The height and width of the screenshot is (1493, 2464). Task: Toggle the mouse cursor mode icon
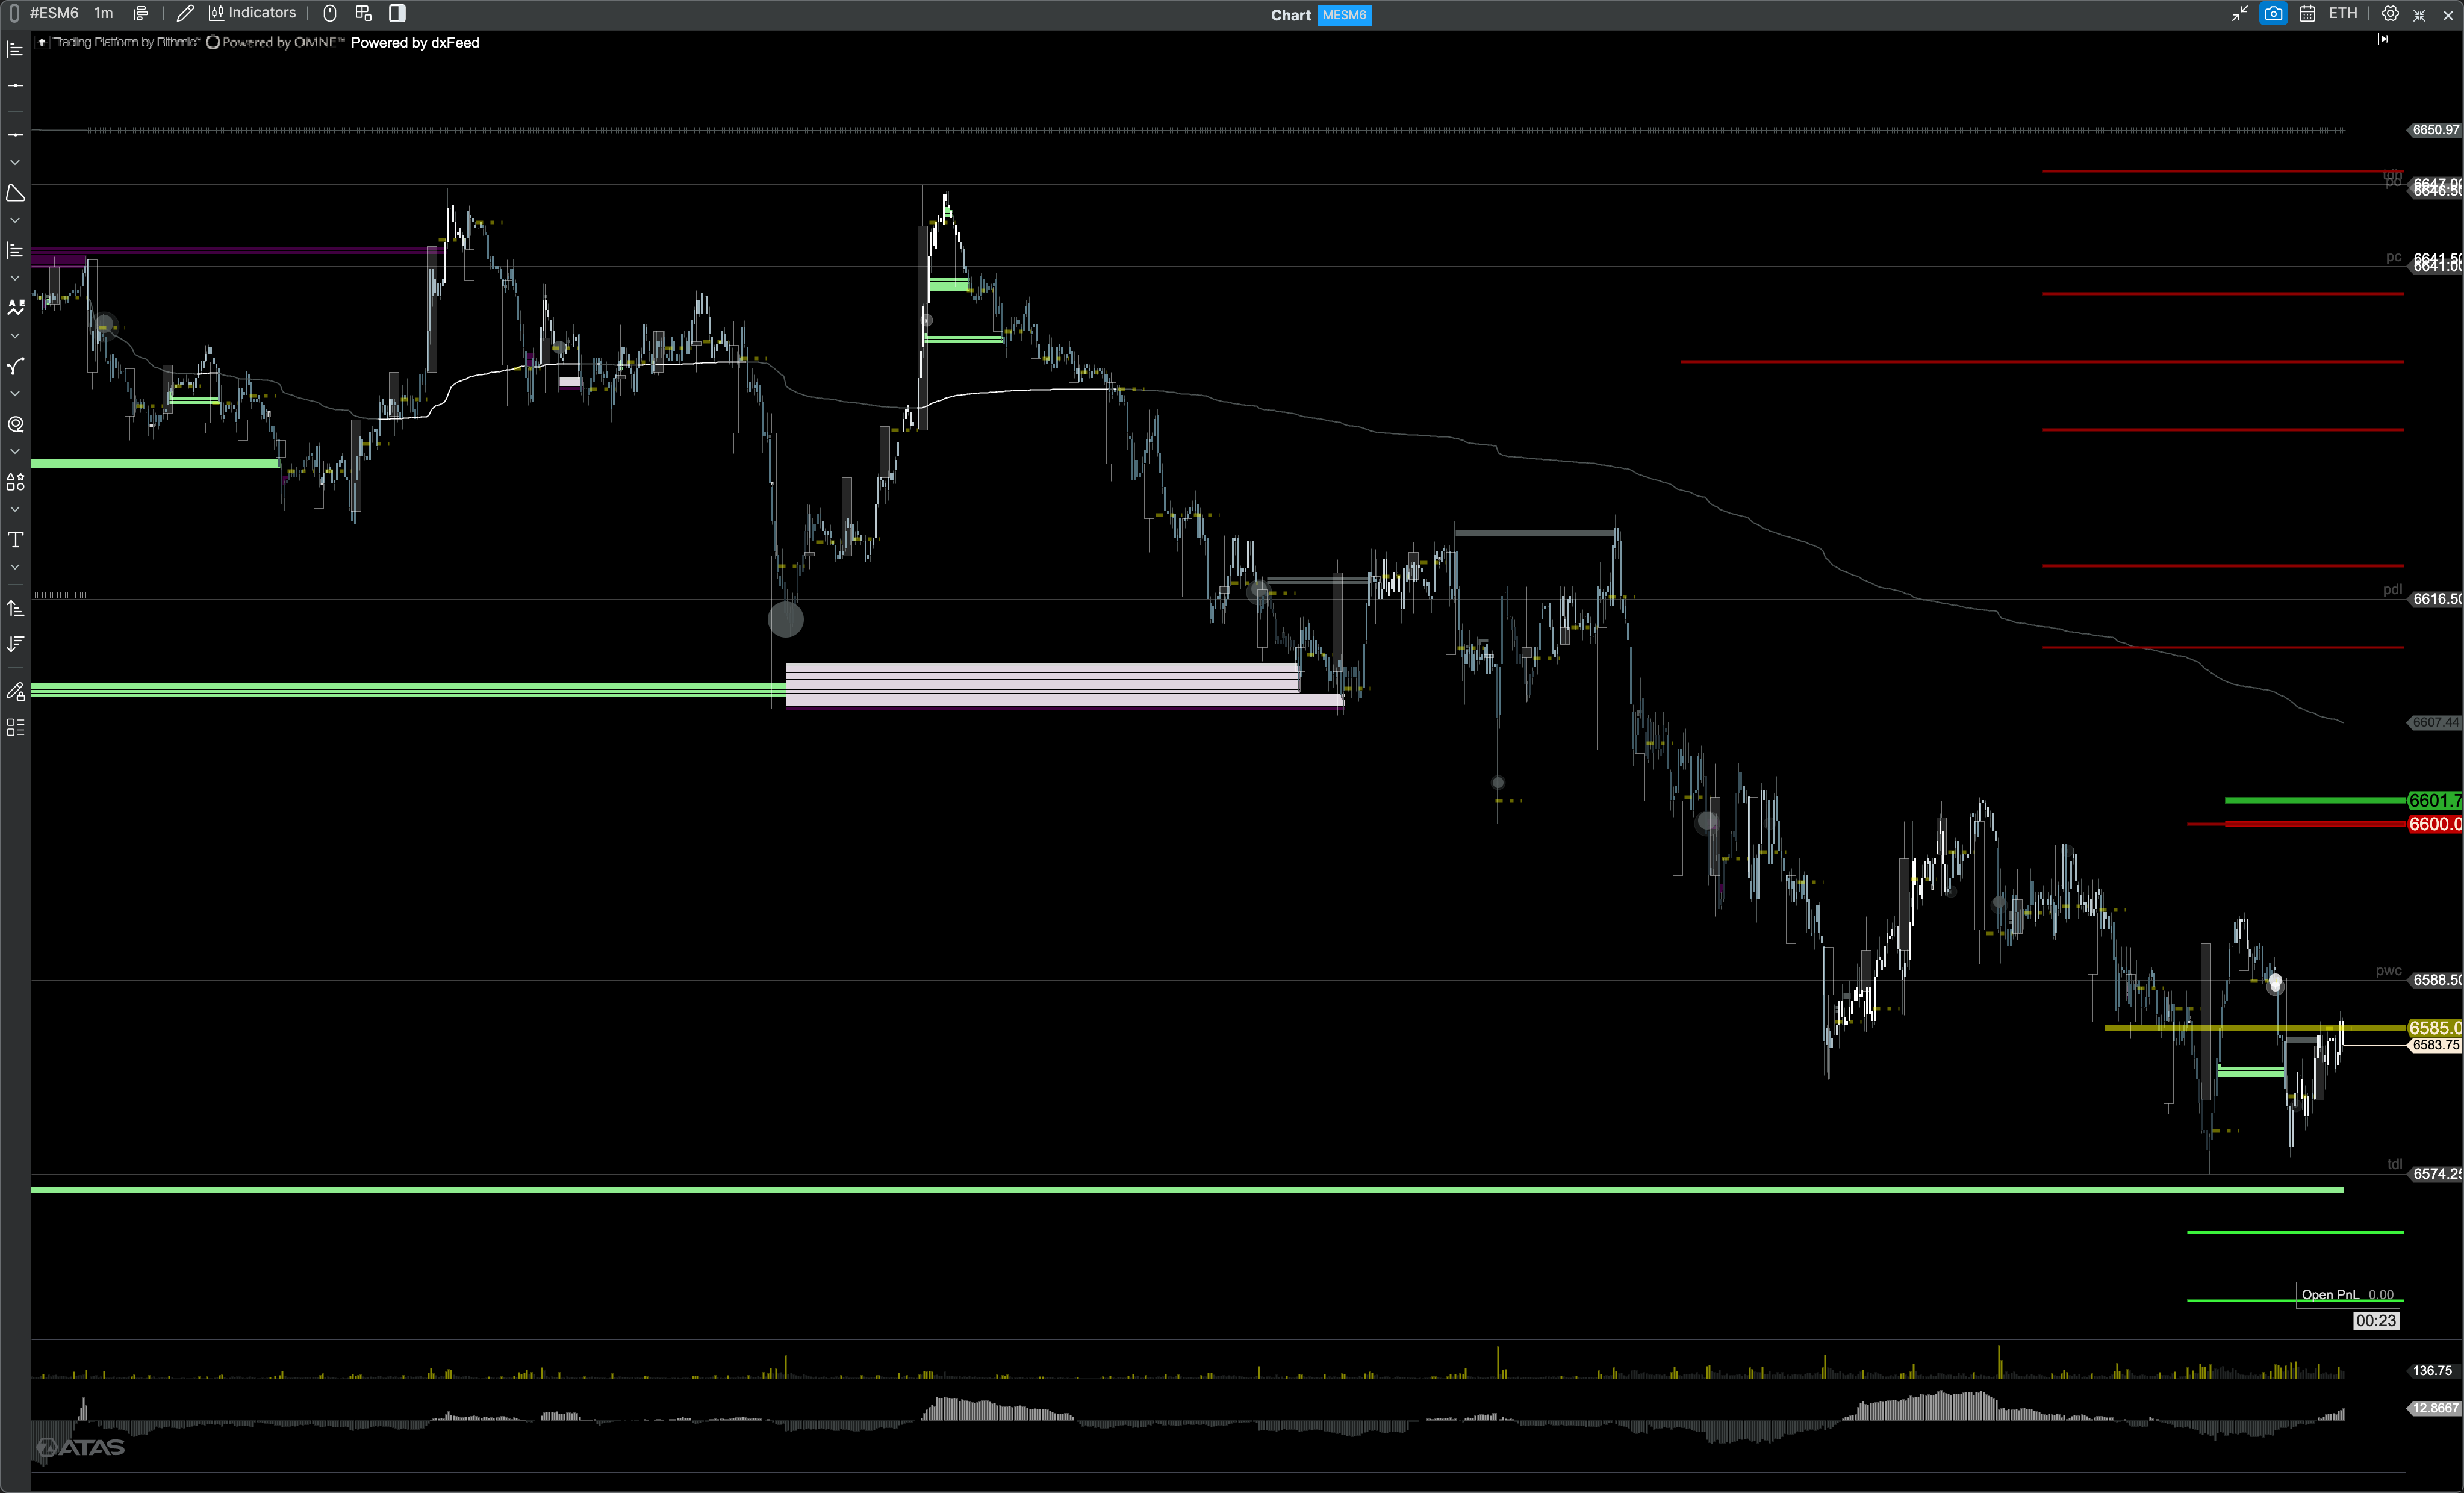click(330, 13)
